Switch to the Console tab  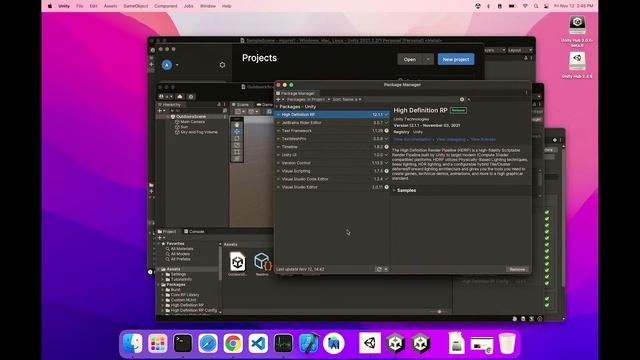[x=194, y=231]
